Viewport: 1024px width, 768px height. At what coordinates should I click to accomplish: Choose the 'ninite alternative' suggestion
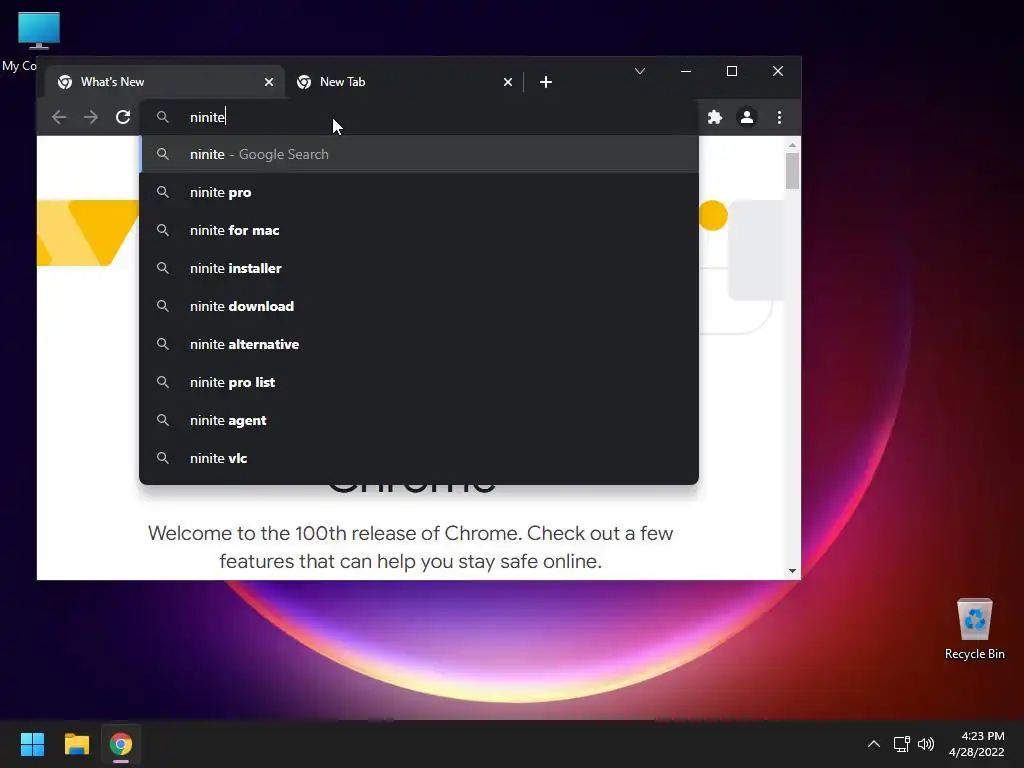(419, 344)
